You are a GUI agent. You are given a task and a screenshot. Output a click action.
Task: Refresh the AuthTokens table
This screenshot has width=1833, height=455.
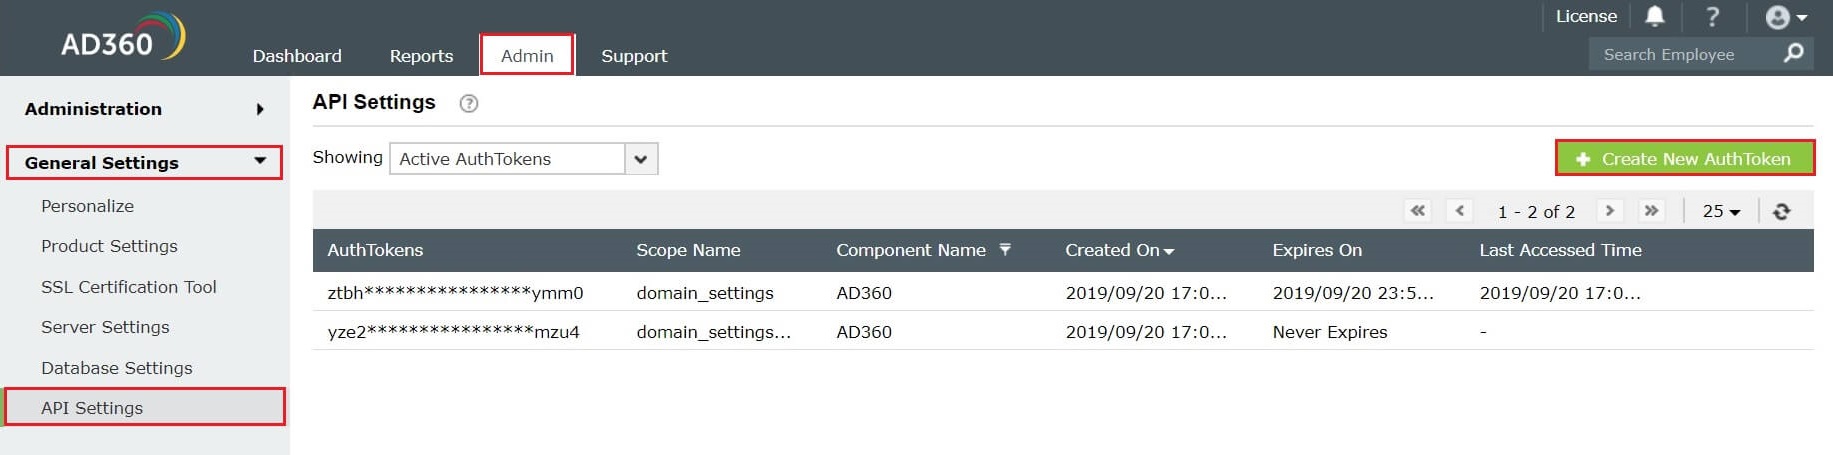[1781, 211]
